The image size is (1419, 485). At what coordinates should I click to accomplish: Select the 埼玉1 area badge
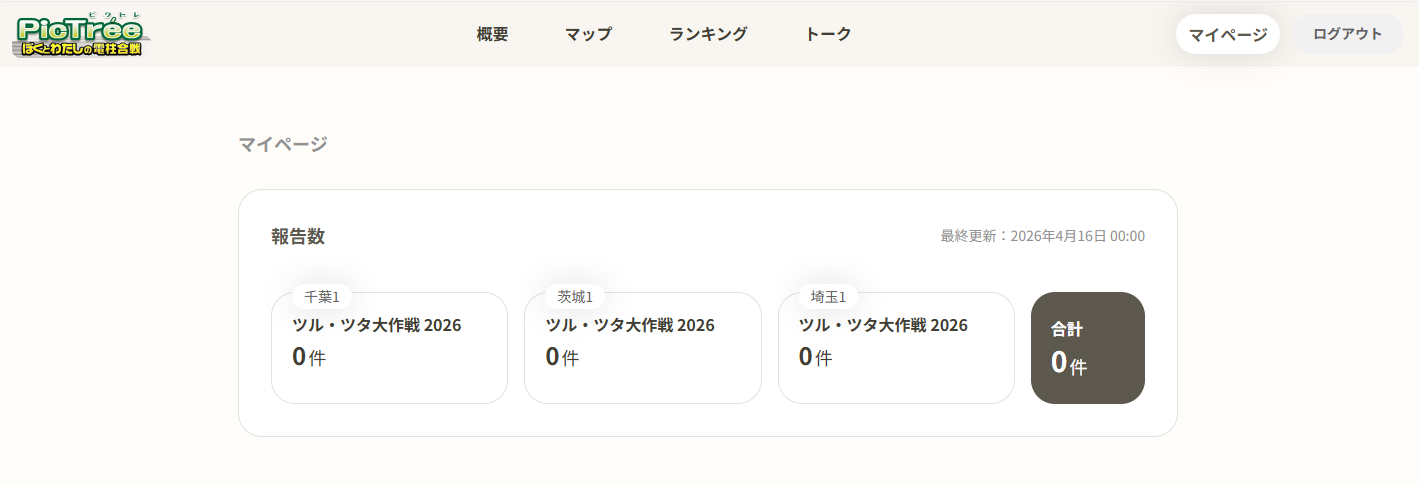(828, 297)
